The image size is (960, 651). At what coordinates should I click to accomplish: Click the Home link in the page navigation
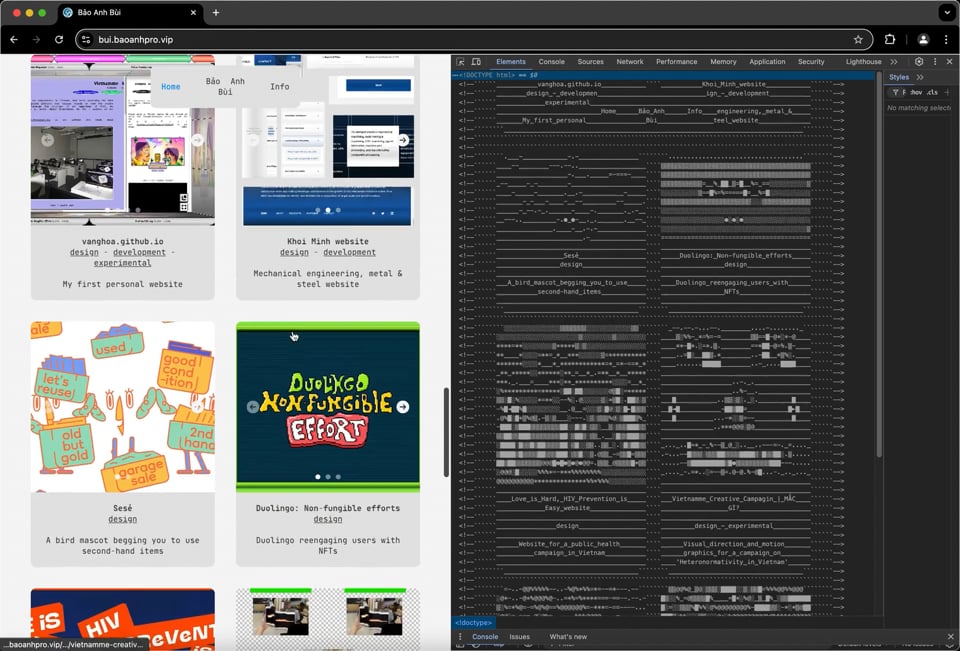click(x=170, y=86)
